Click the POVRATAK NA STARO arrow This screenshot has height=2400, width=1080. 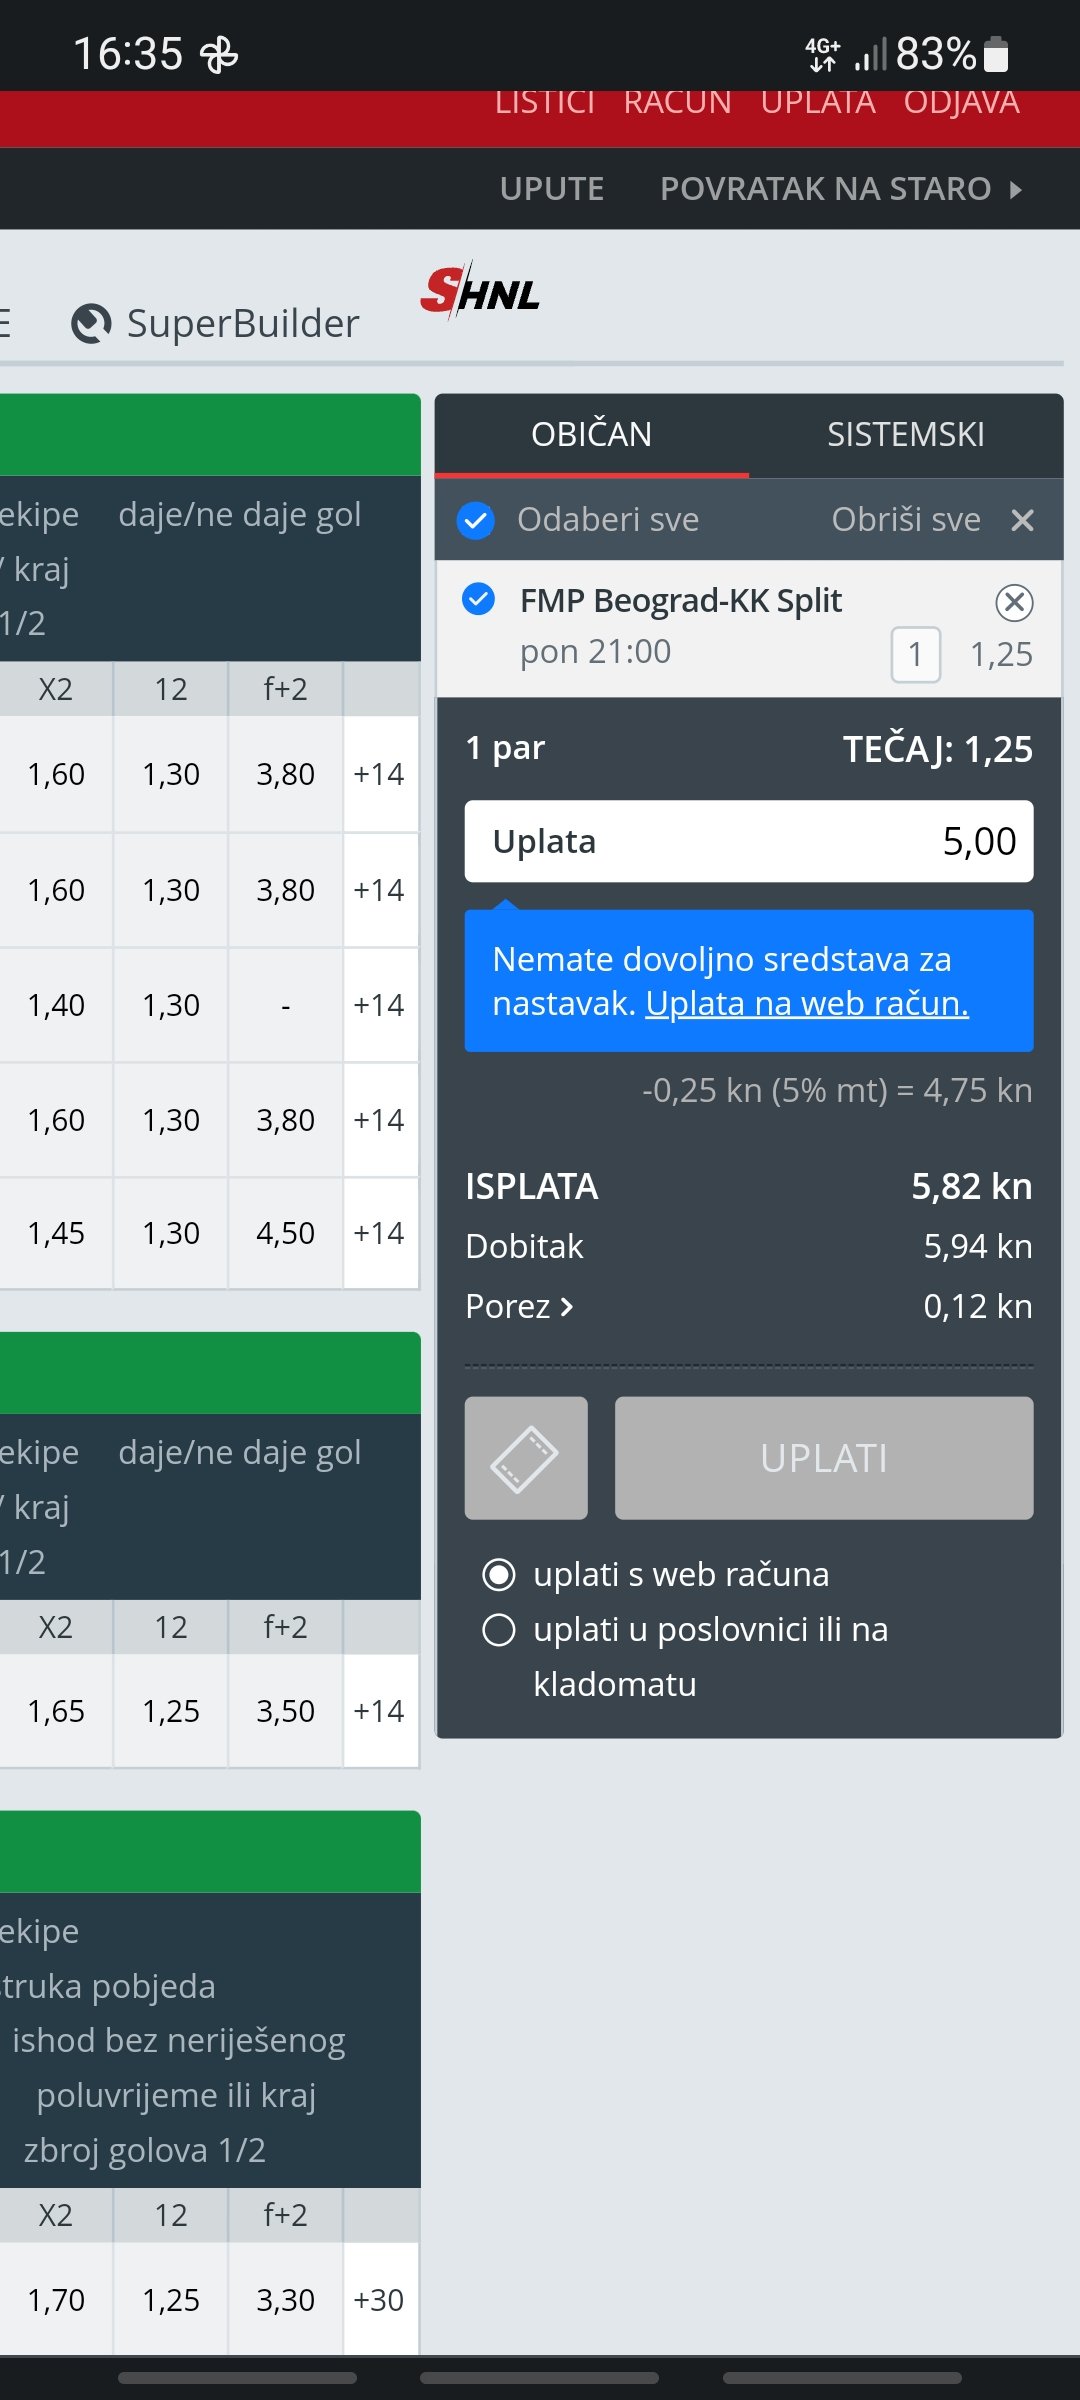tap(1016, 189)
